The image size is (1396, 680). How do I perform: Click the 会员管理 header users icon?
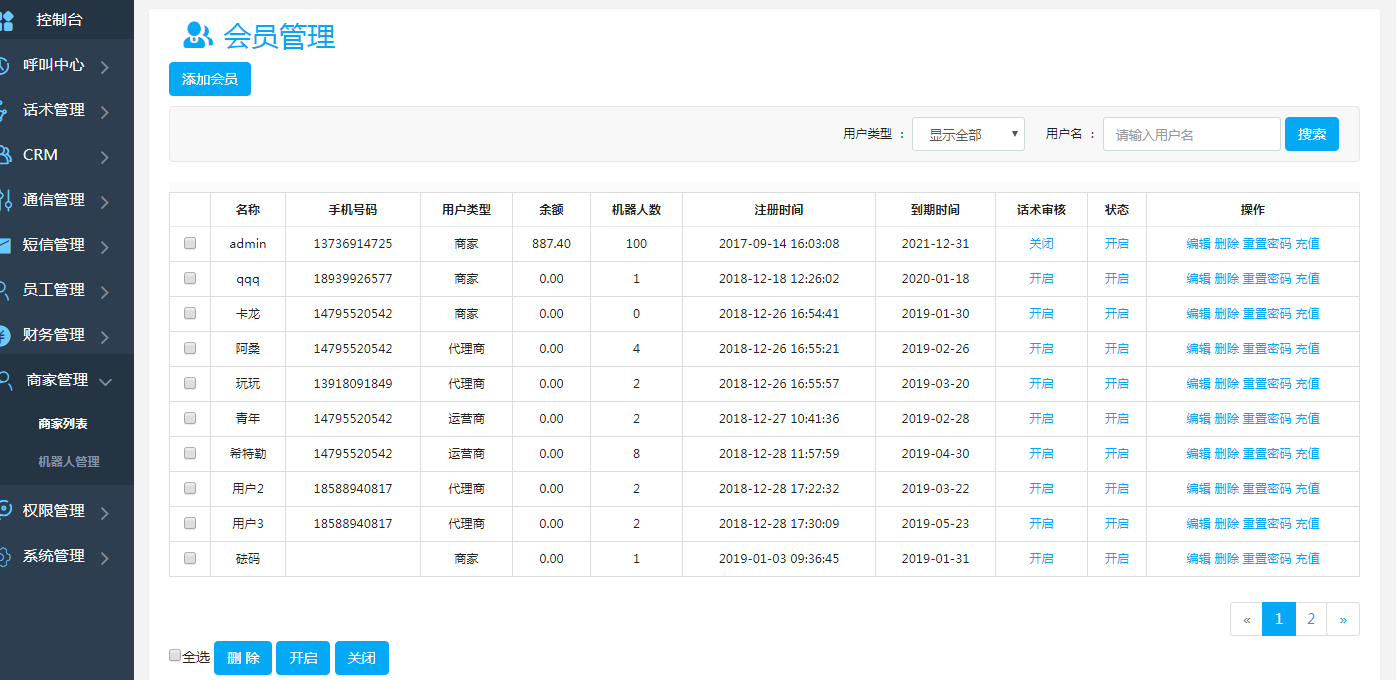(198, 36)
